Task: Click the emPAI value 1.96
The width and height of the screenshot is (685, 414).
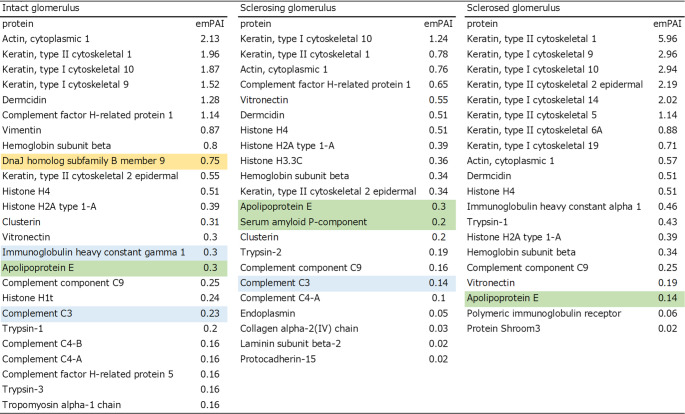Action: (210, 54)
